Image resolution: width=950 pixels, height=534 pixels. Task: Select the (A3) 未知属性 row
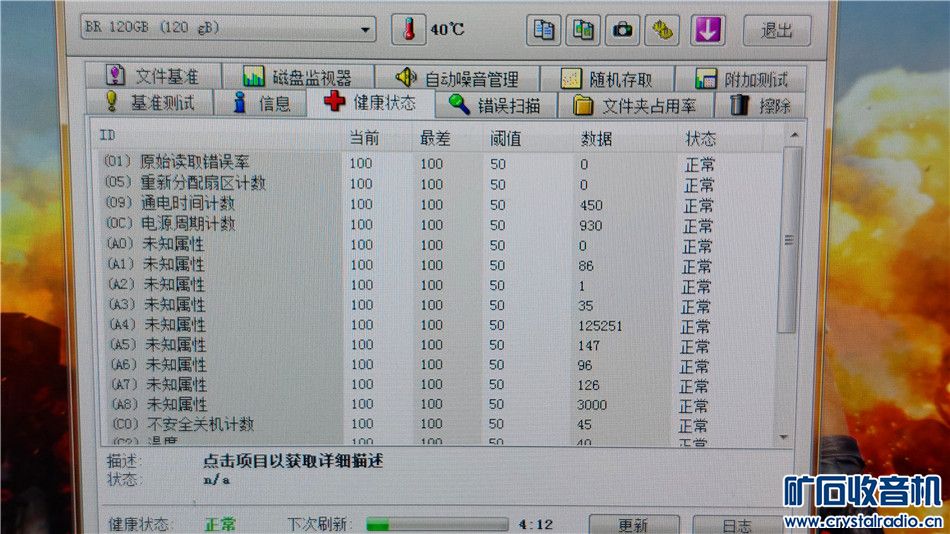point(439,305)
